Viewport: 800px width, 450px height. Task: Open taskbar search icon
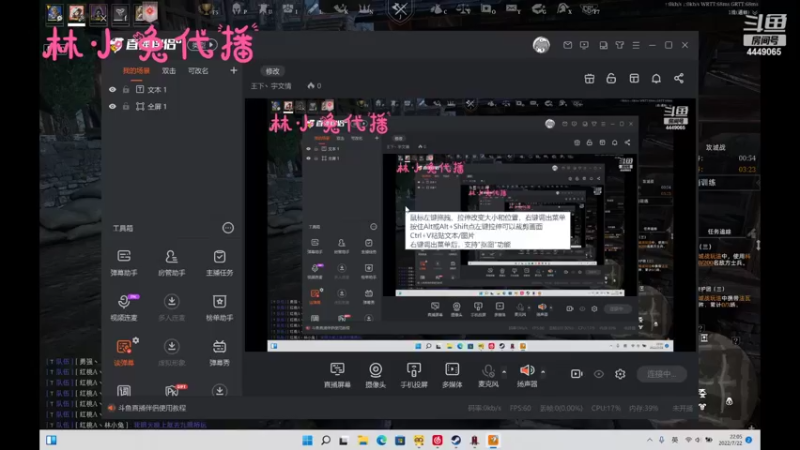(x=326, y=440)
